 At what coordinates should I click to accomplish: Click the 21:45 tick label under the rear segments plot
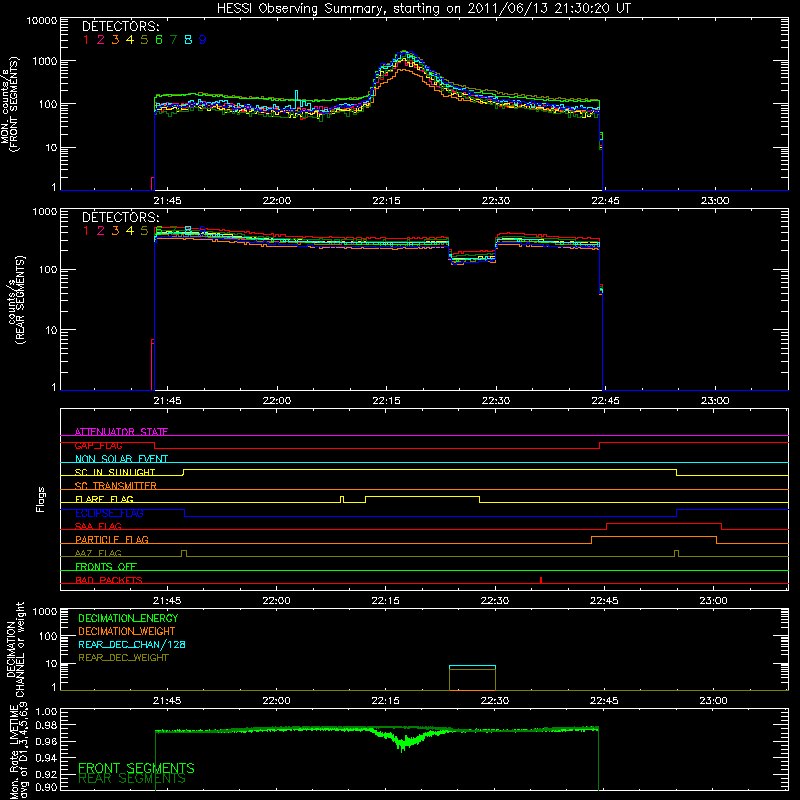[x=167, y=401]
